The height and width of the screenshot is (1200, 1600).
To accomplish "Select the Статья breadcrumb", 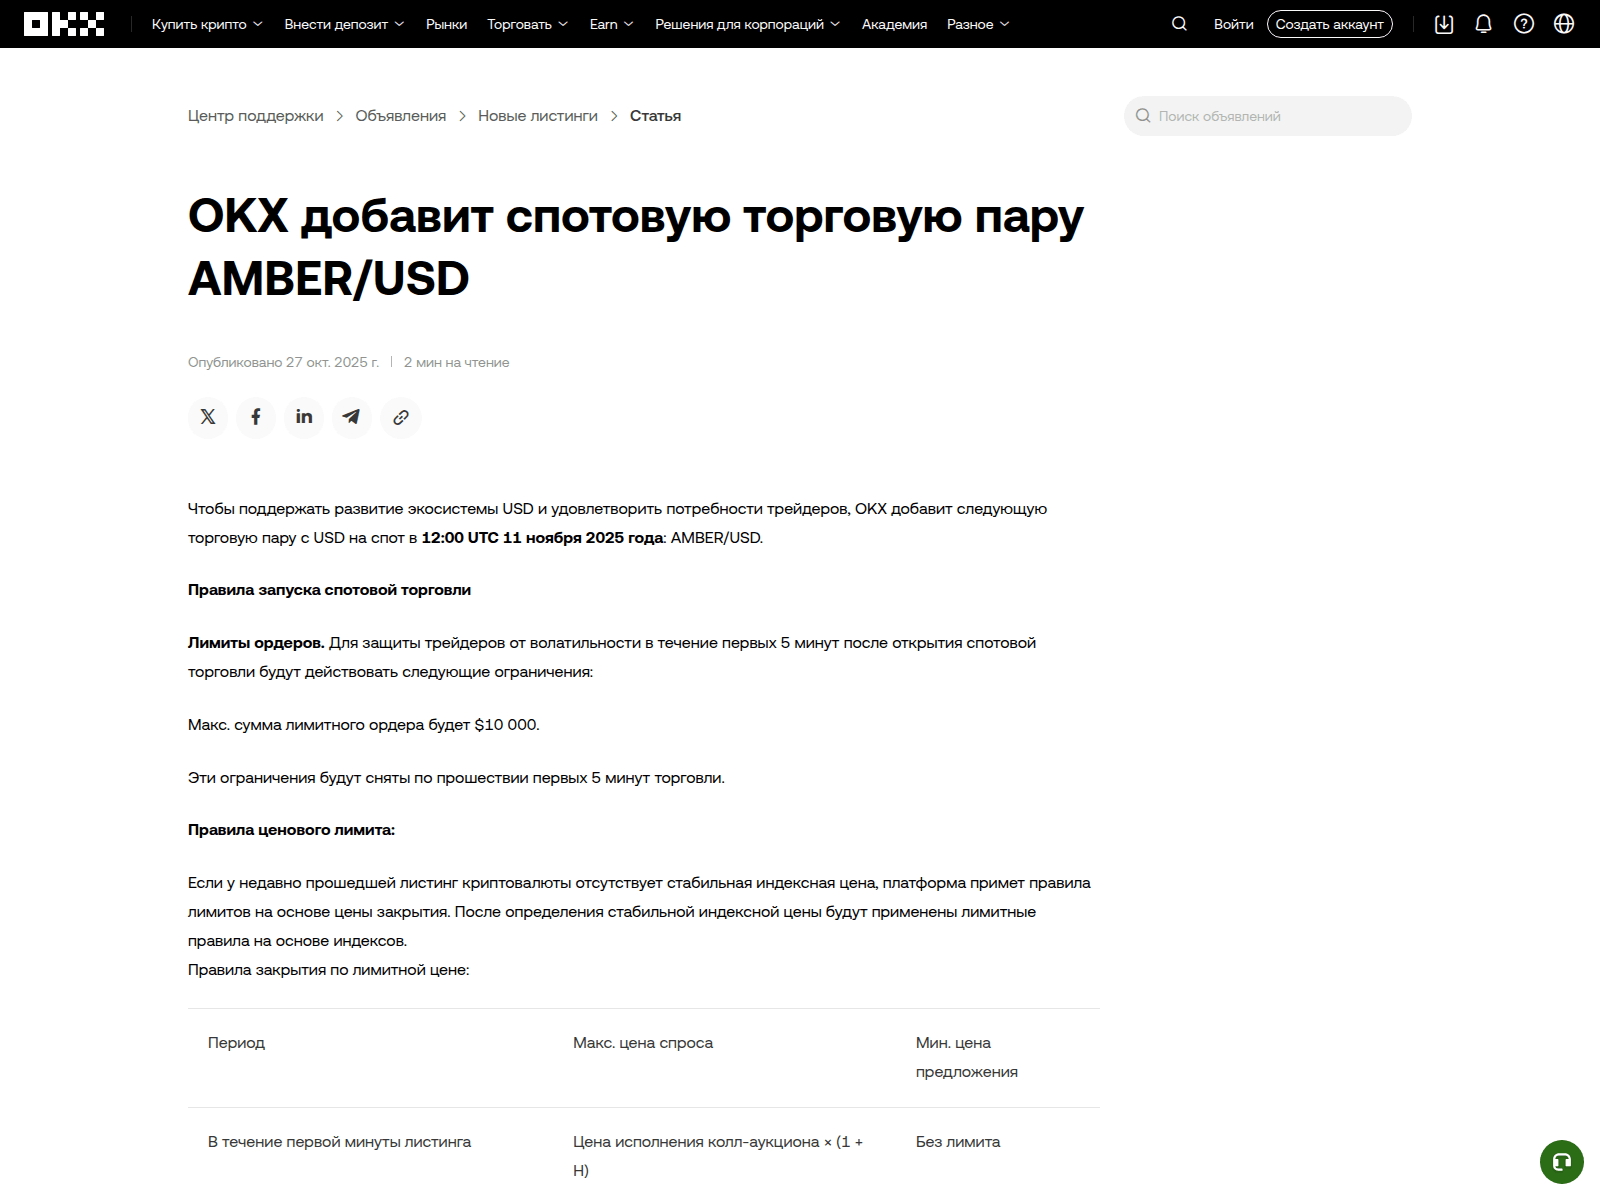I will point(655,116).
